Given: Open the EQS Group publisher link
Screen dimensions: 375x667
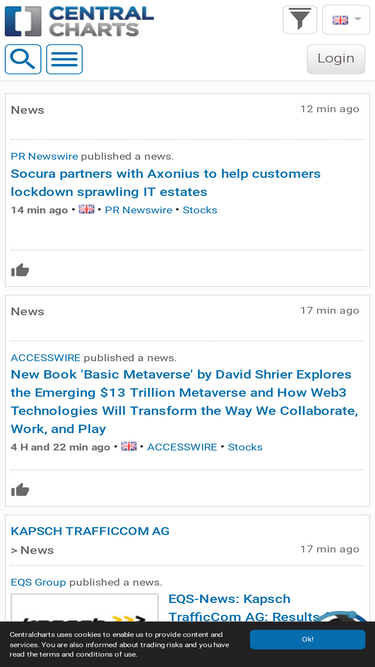Looking at the screenshot, I should pyautogui.click(x=38, y=582).
